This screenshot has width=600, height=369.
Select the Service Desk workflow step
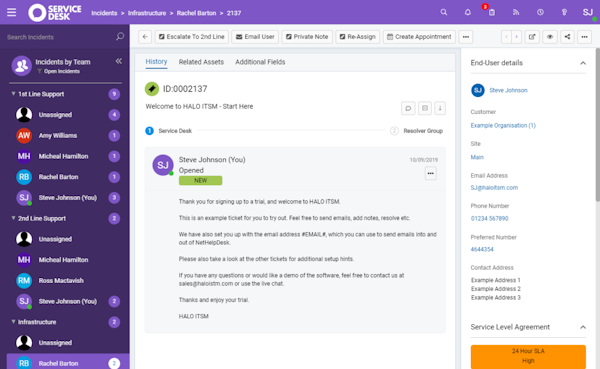tap(168, 131)
